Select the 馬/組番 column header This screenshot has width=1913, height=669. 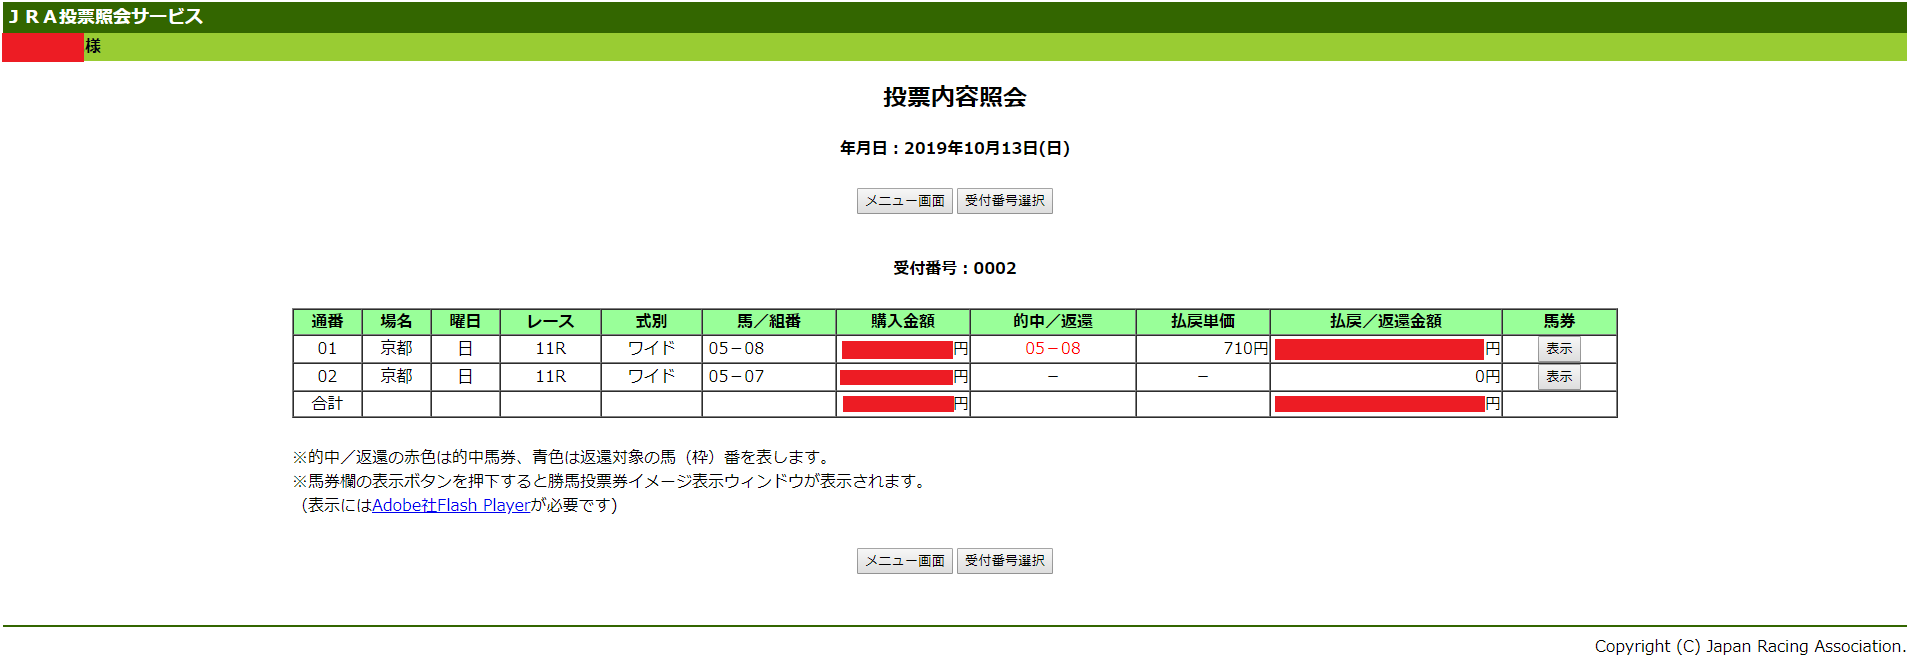(x=769, y=321)
